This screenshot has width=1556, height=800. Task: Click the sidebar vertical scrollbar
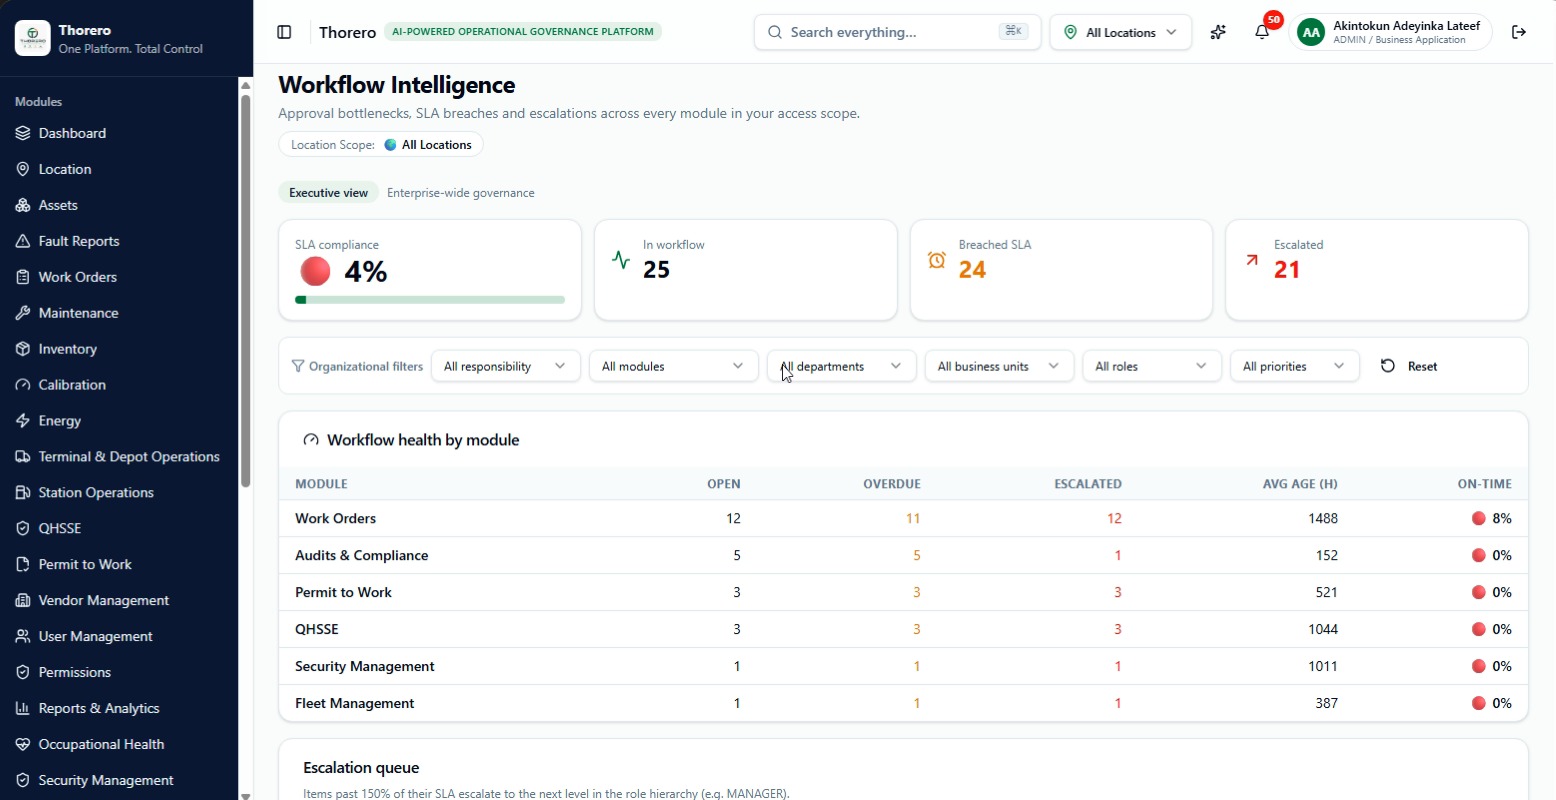246,290
